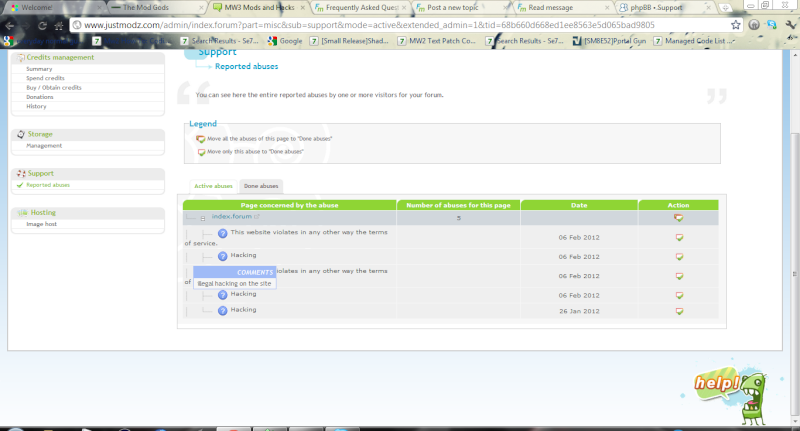Click the Support section icon in sidebar
Screen dimensions: 800x431
[21, 173]
